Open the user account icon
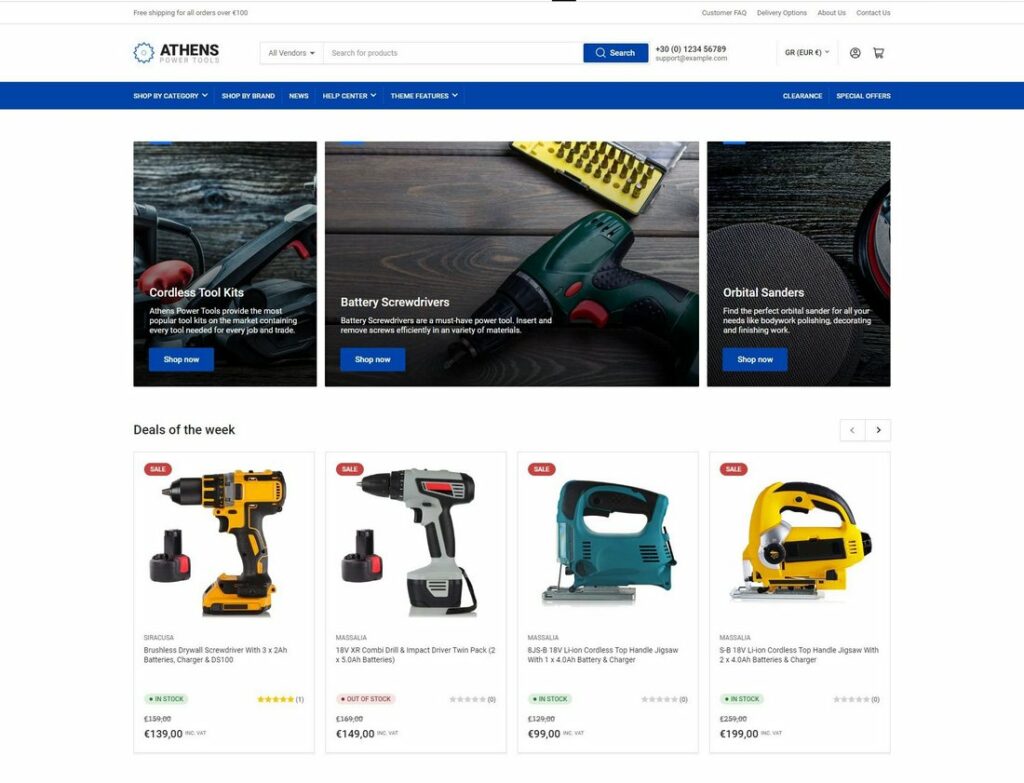The height and width of the screenshot is (783, 1024). 855,53
